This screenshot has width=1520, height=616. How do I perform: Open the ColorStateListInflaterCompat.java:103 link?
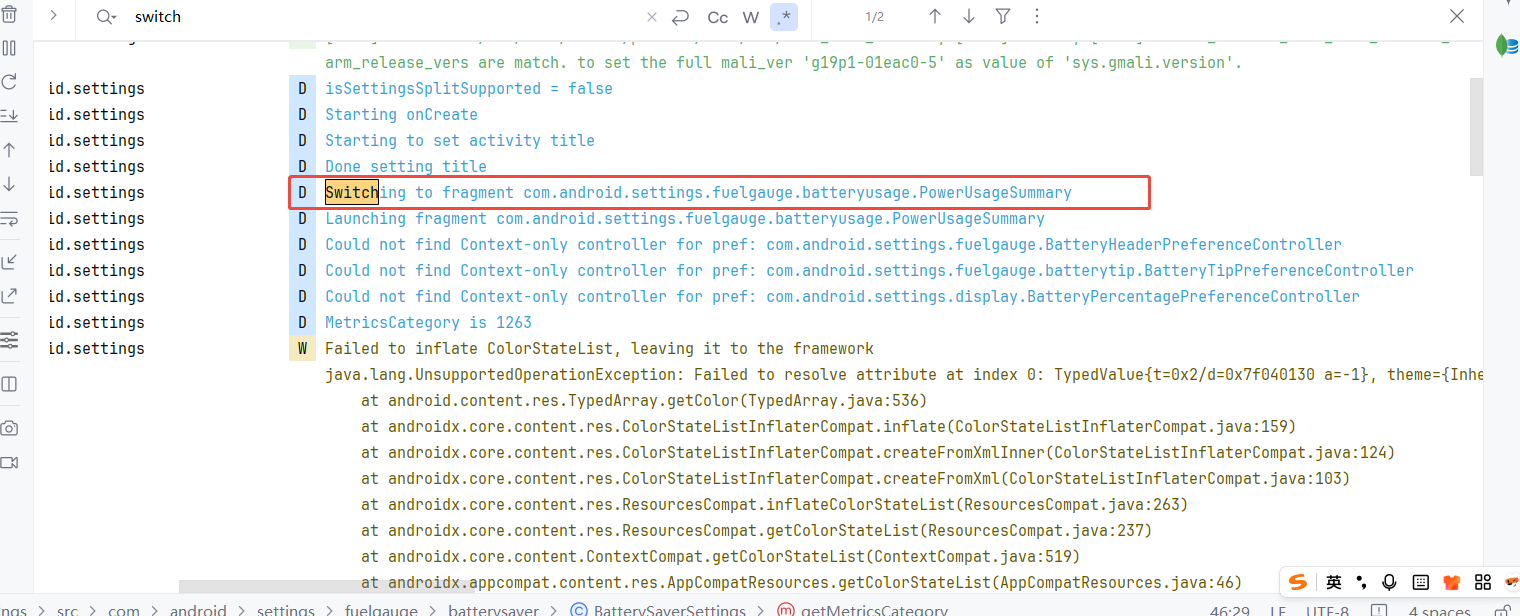tap(1176, 479)
